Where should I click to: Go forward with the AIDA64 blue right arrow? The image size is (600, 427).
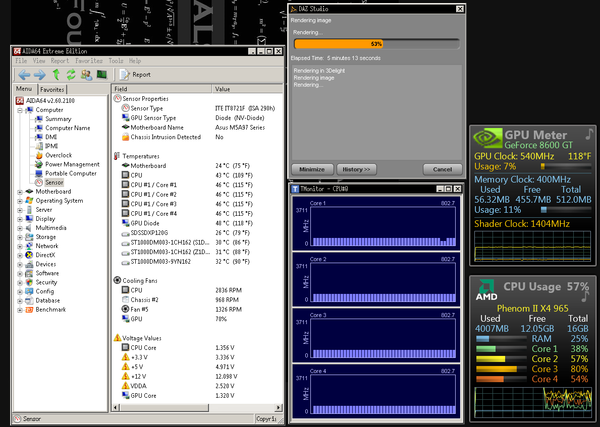[x=39, y=75]
